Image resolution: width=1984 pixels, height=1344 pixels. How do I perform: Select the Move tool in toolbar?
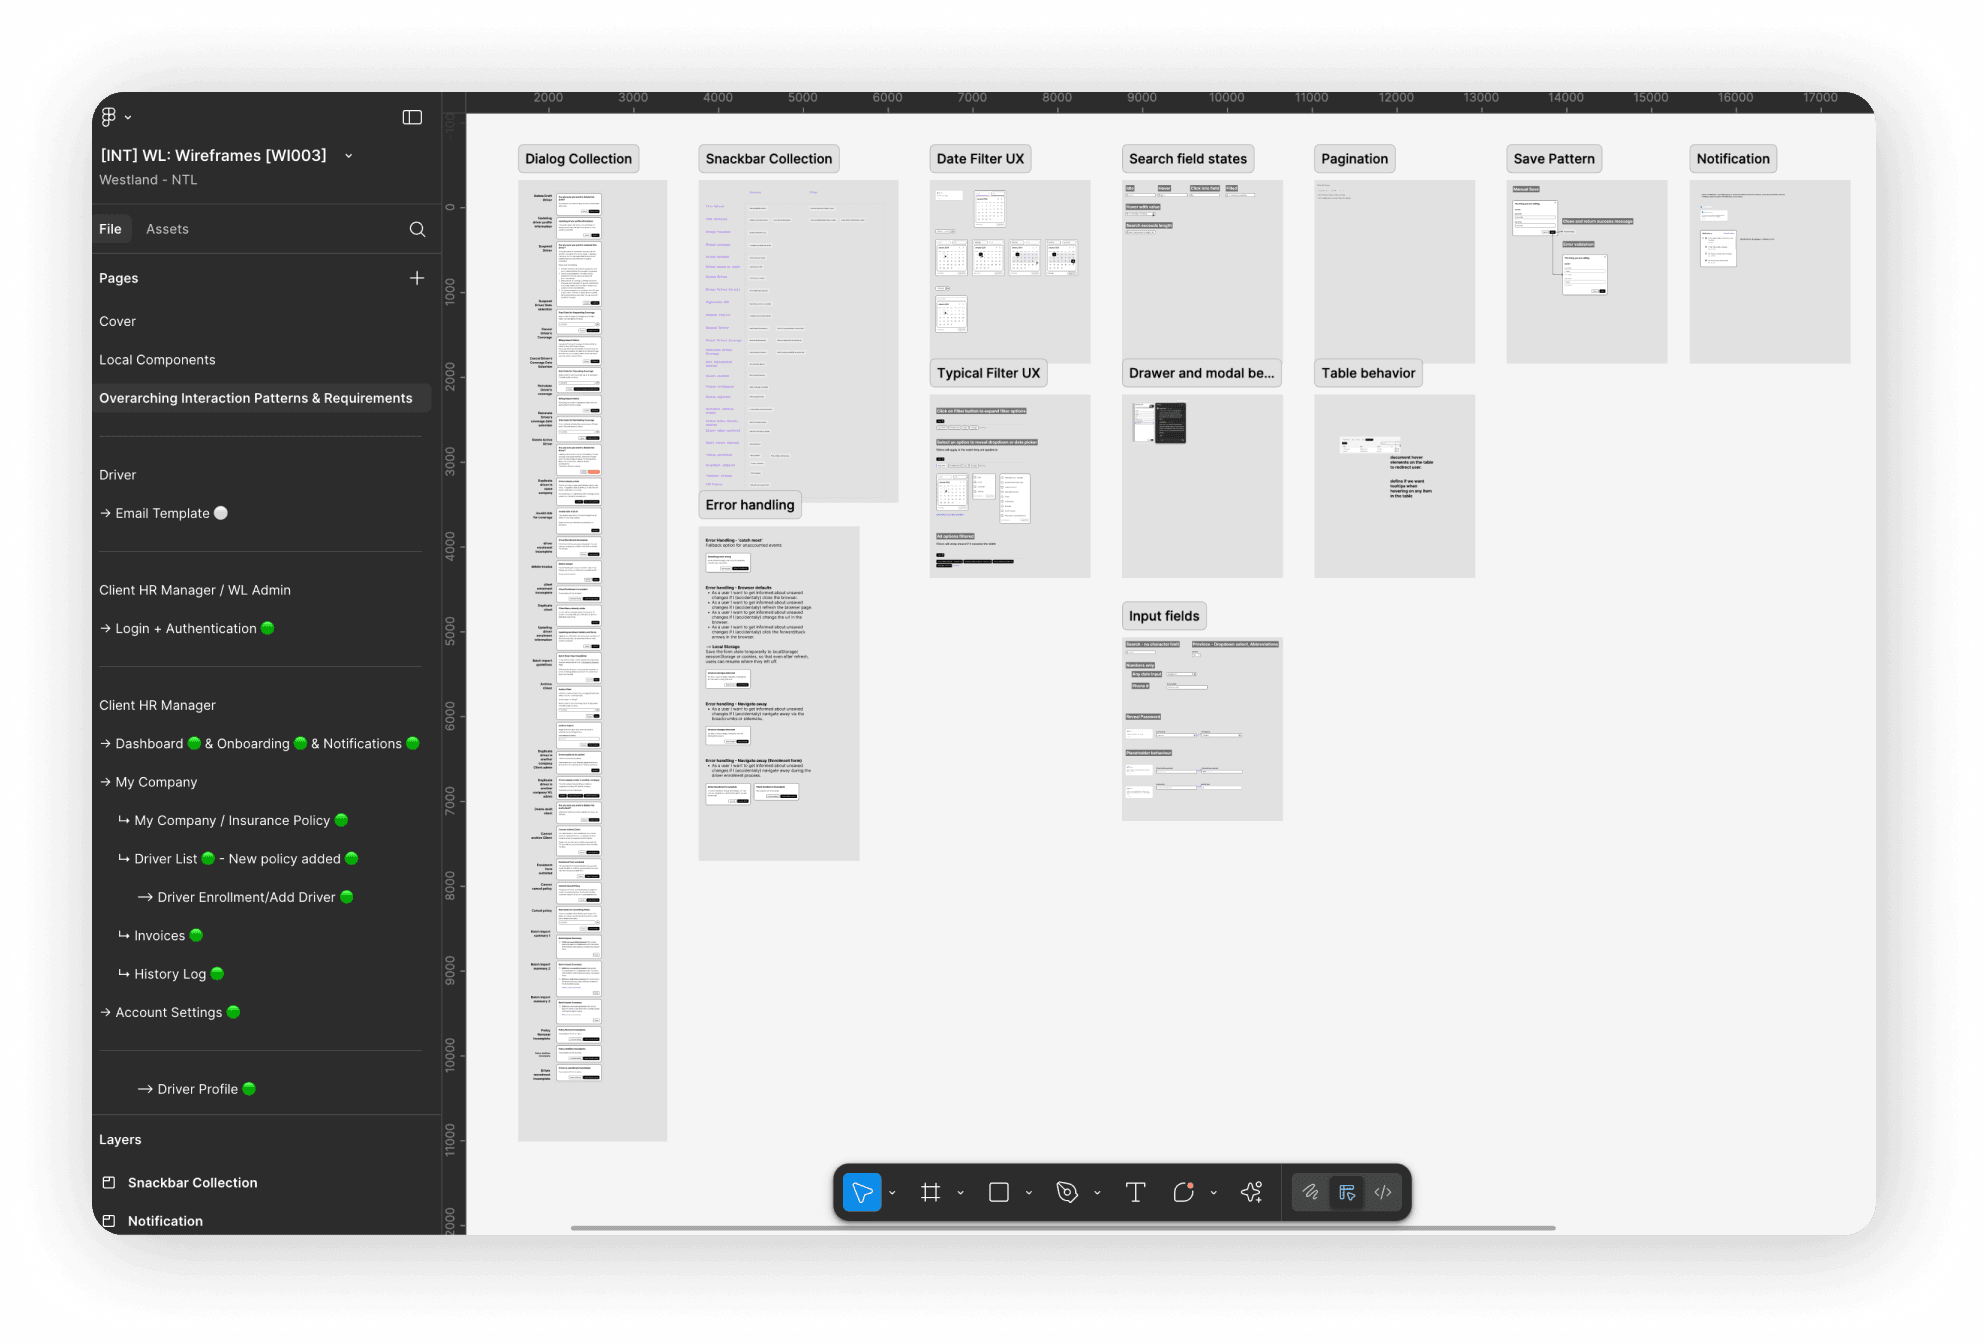click(862, 1192)
